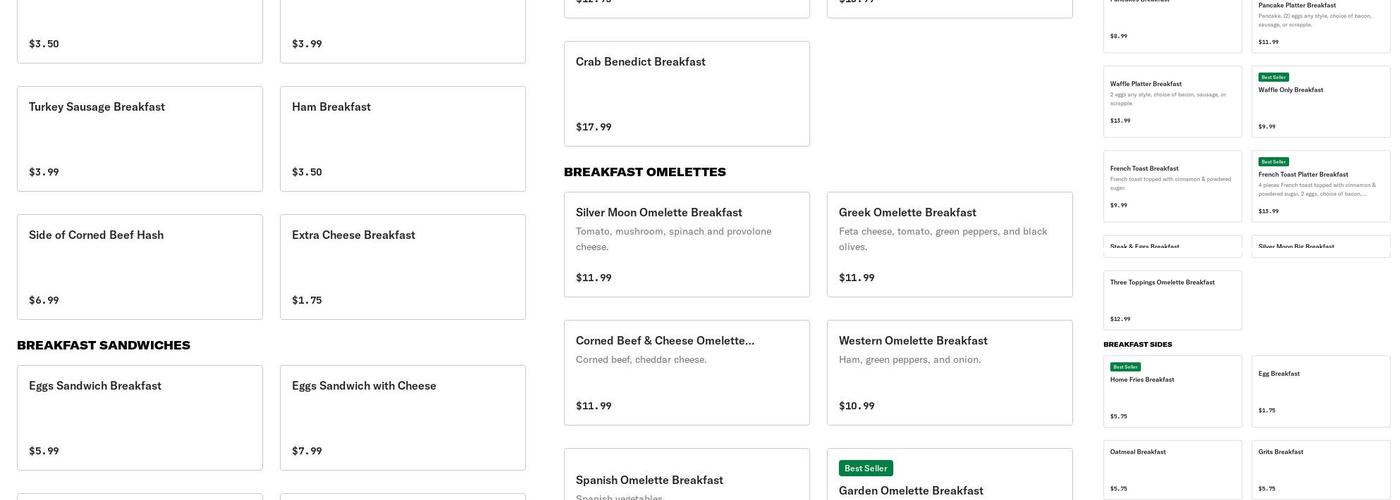
Task: Open Eggs Sandwich with Cheese item
Action: (x=403, y=417)
